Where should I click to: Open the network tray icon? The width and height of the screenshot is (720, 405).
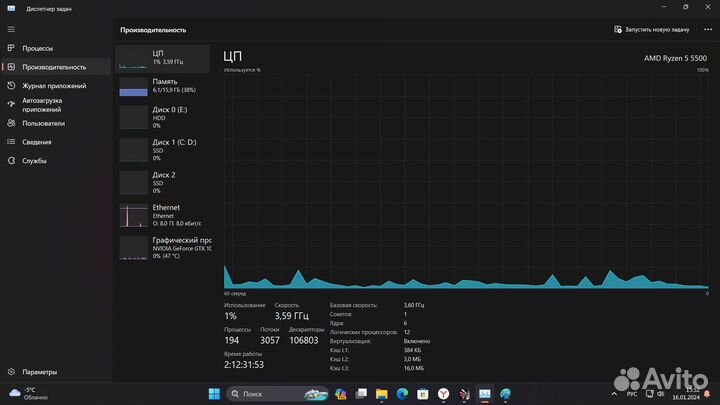coord(649,394)
